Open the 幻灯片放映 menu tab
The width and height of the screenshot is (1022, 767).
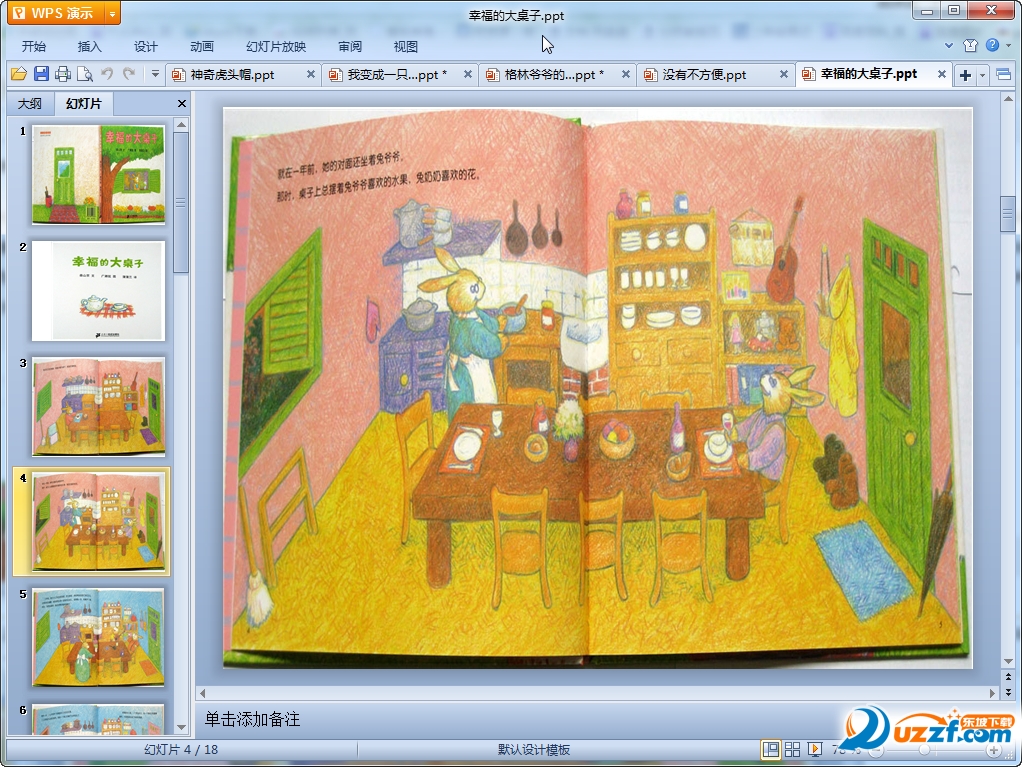click(x=276, y=46)
